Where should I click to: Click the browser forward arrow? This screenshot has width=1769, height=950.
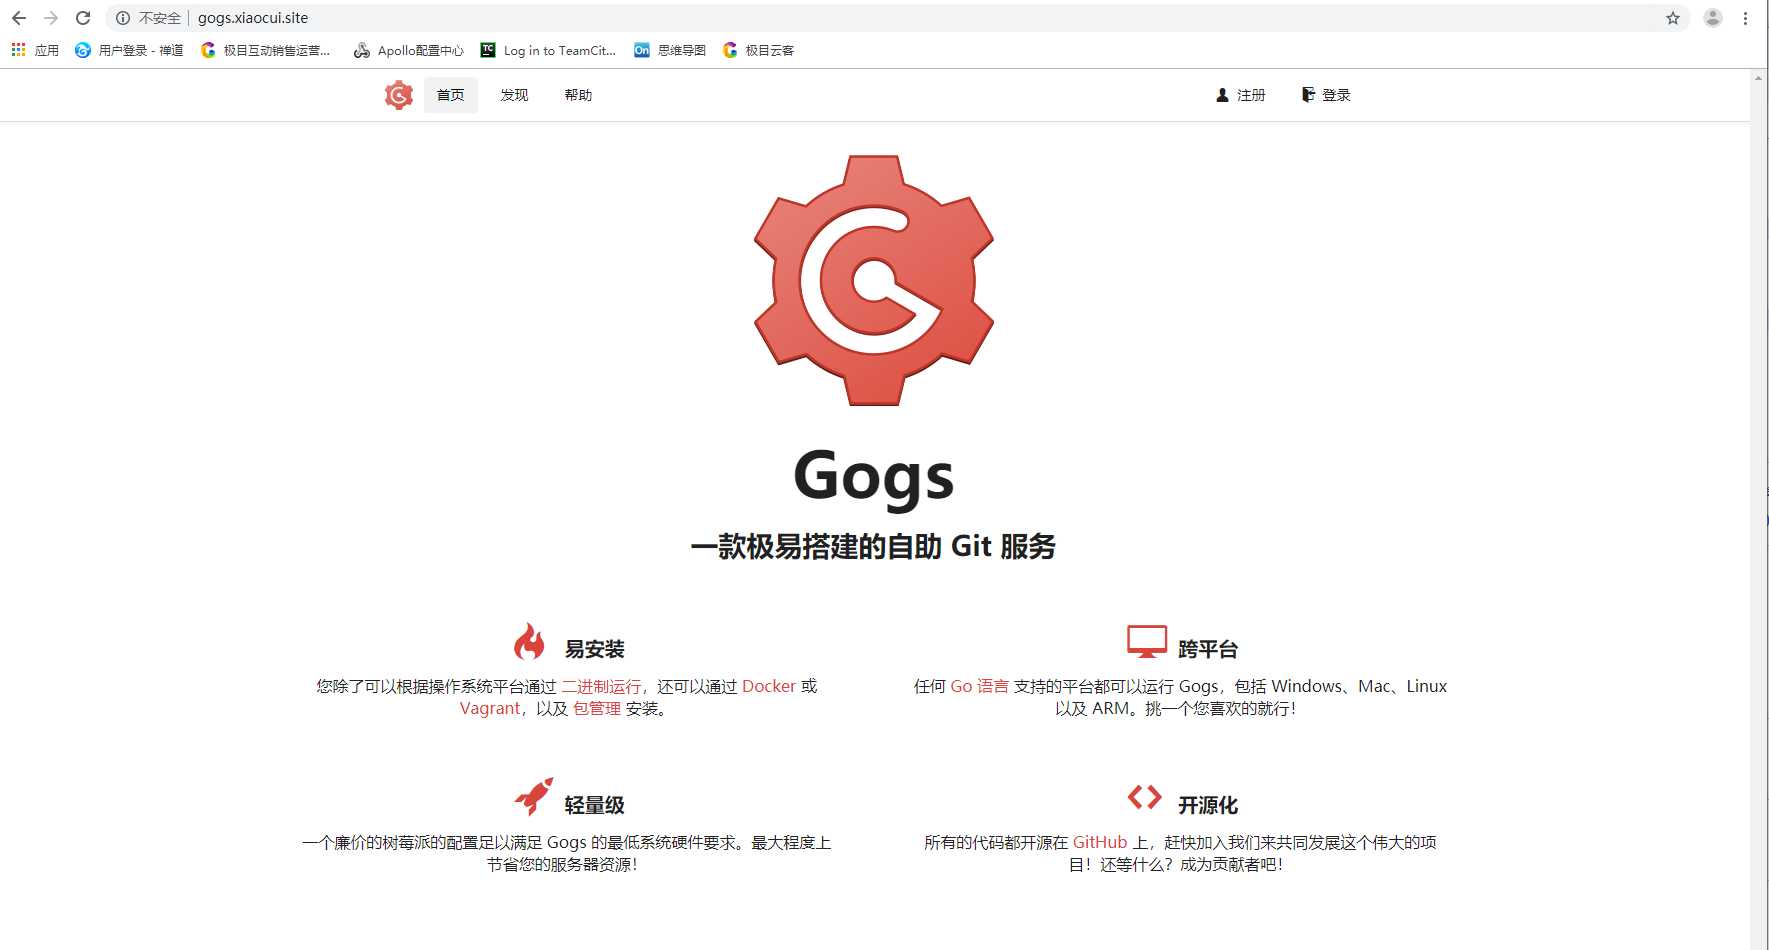click(51, 18)
